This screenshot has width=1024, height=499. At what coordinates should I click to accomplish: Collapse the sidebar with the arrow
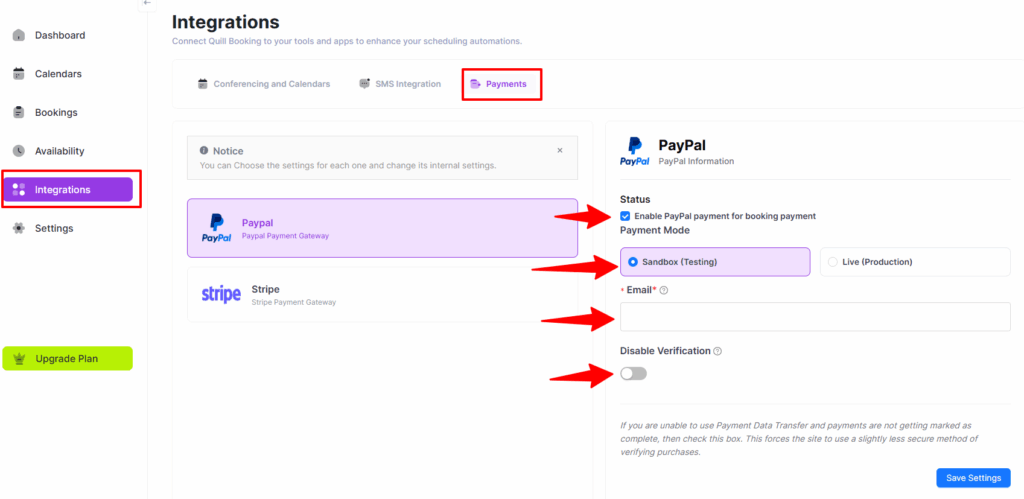147,3
